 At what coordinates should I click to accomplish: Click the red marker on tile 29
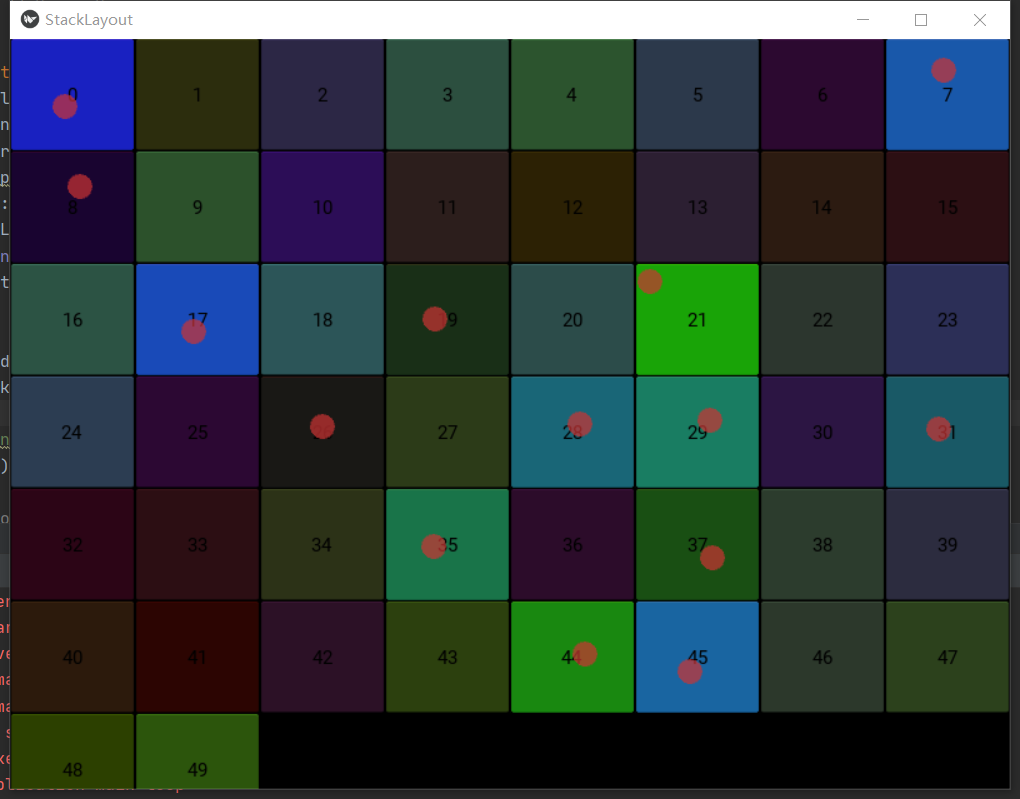(710, 420)
